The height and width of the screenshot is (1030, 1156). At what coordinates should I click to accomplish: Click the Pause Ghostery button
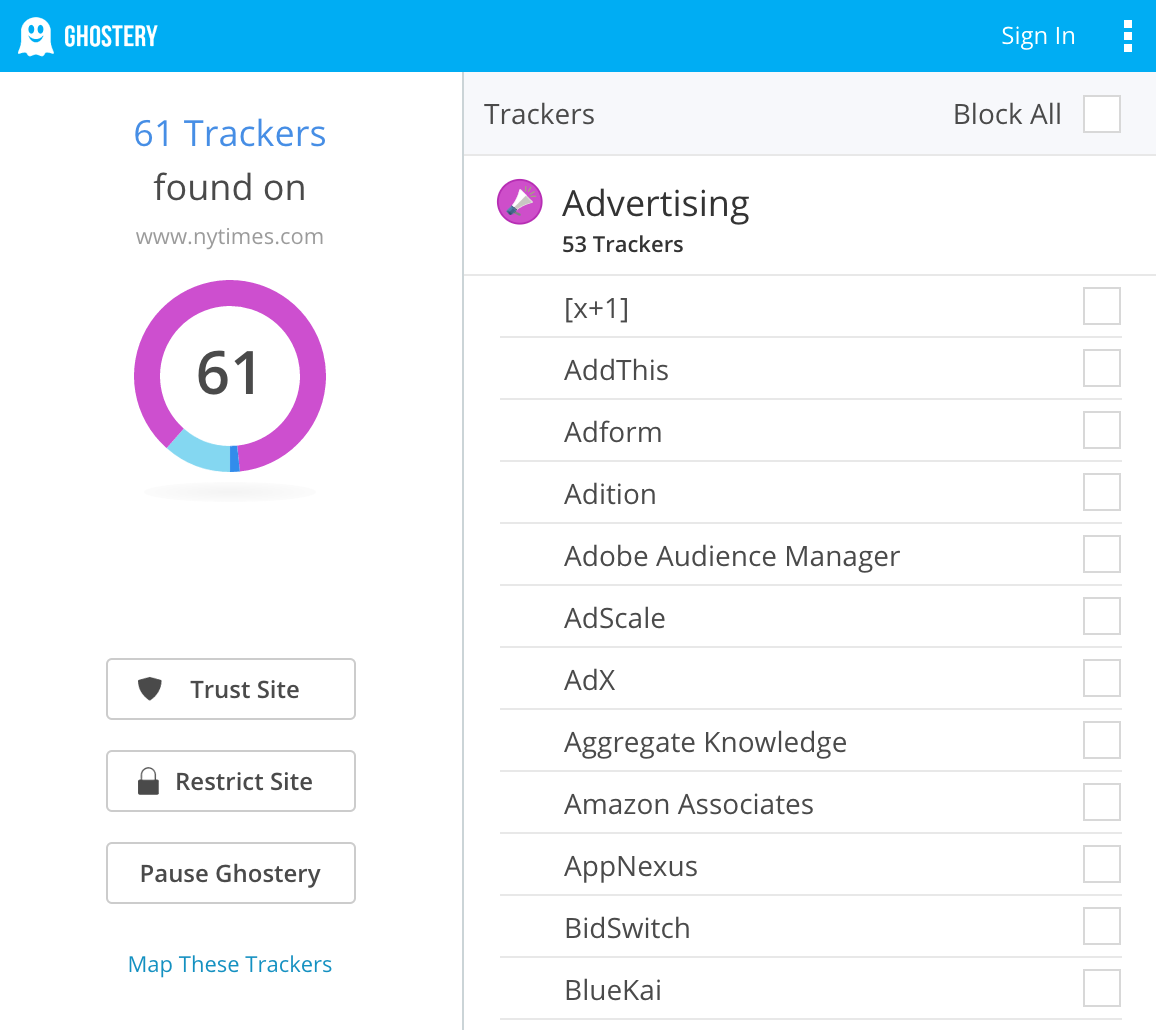[231, 873]
